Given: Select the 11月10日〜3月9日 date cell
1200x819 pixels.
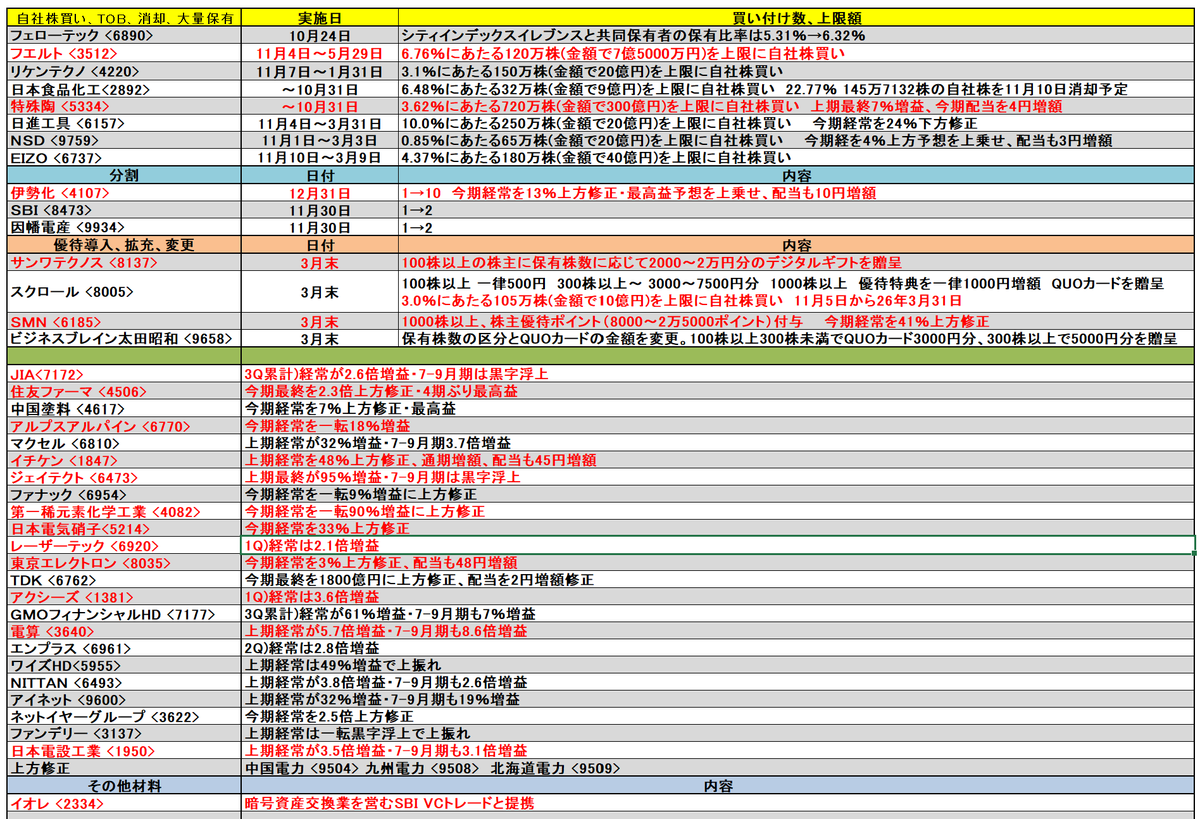Looking at the screenshot, I should pyautogui.click(x=320, y=157).
